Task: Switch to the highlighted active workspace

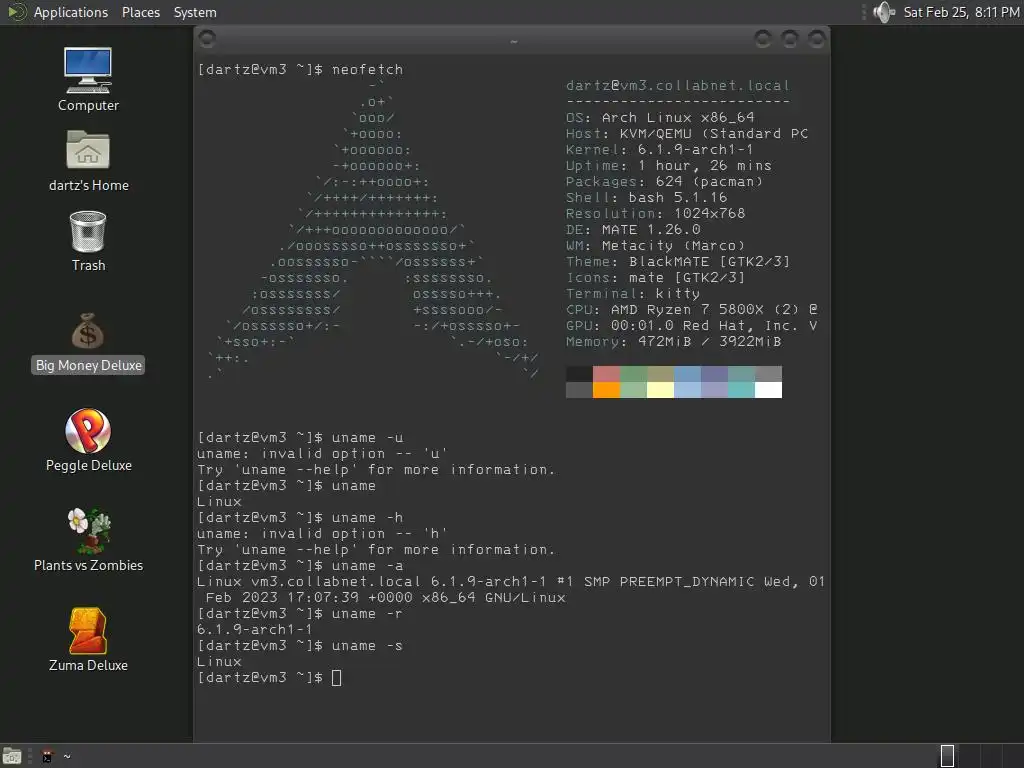Action: (947, 756)
